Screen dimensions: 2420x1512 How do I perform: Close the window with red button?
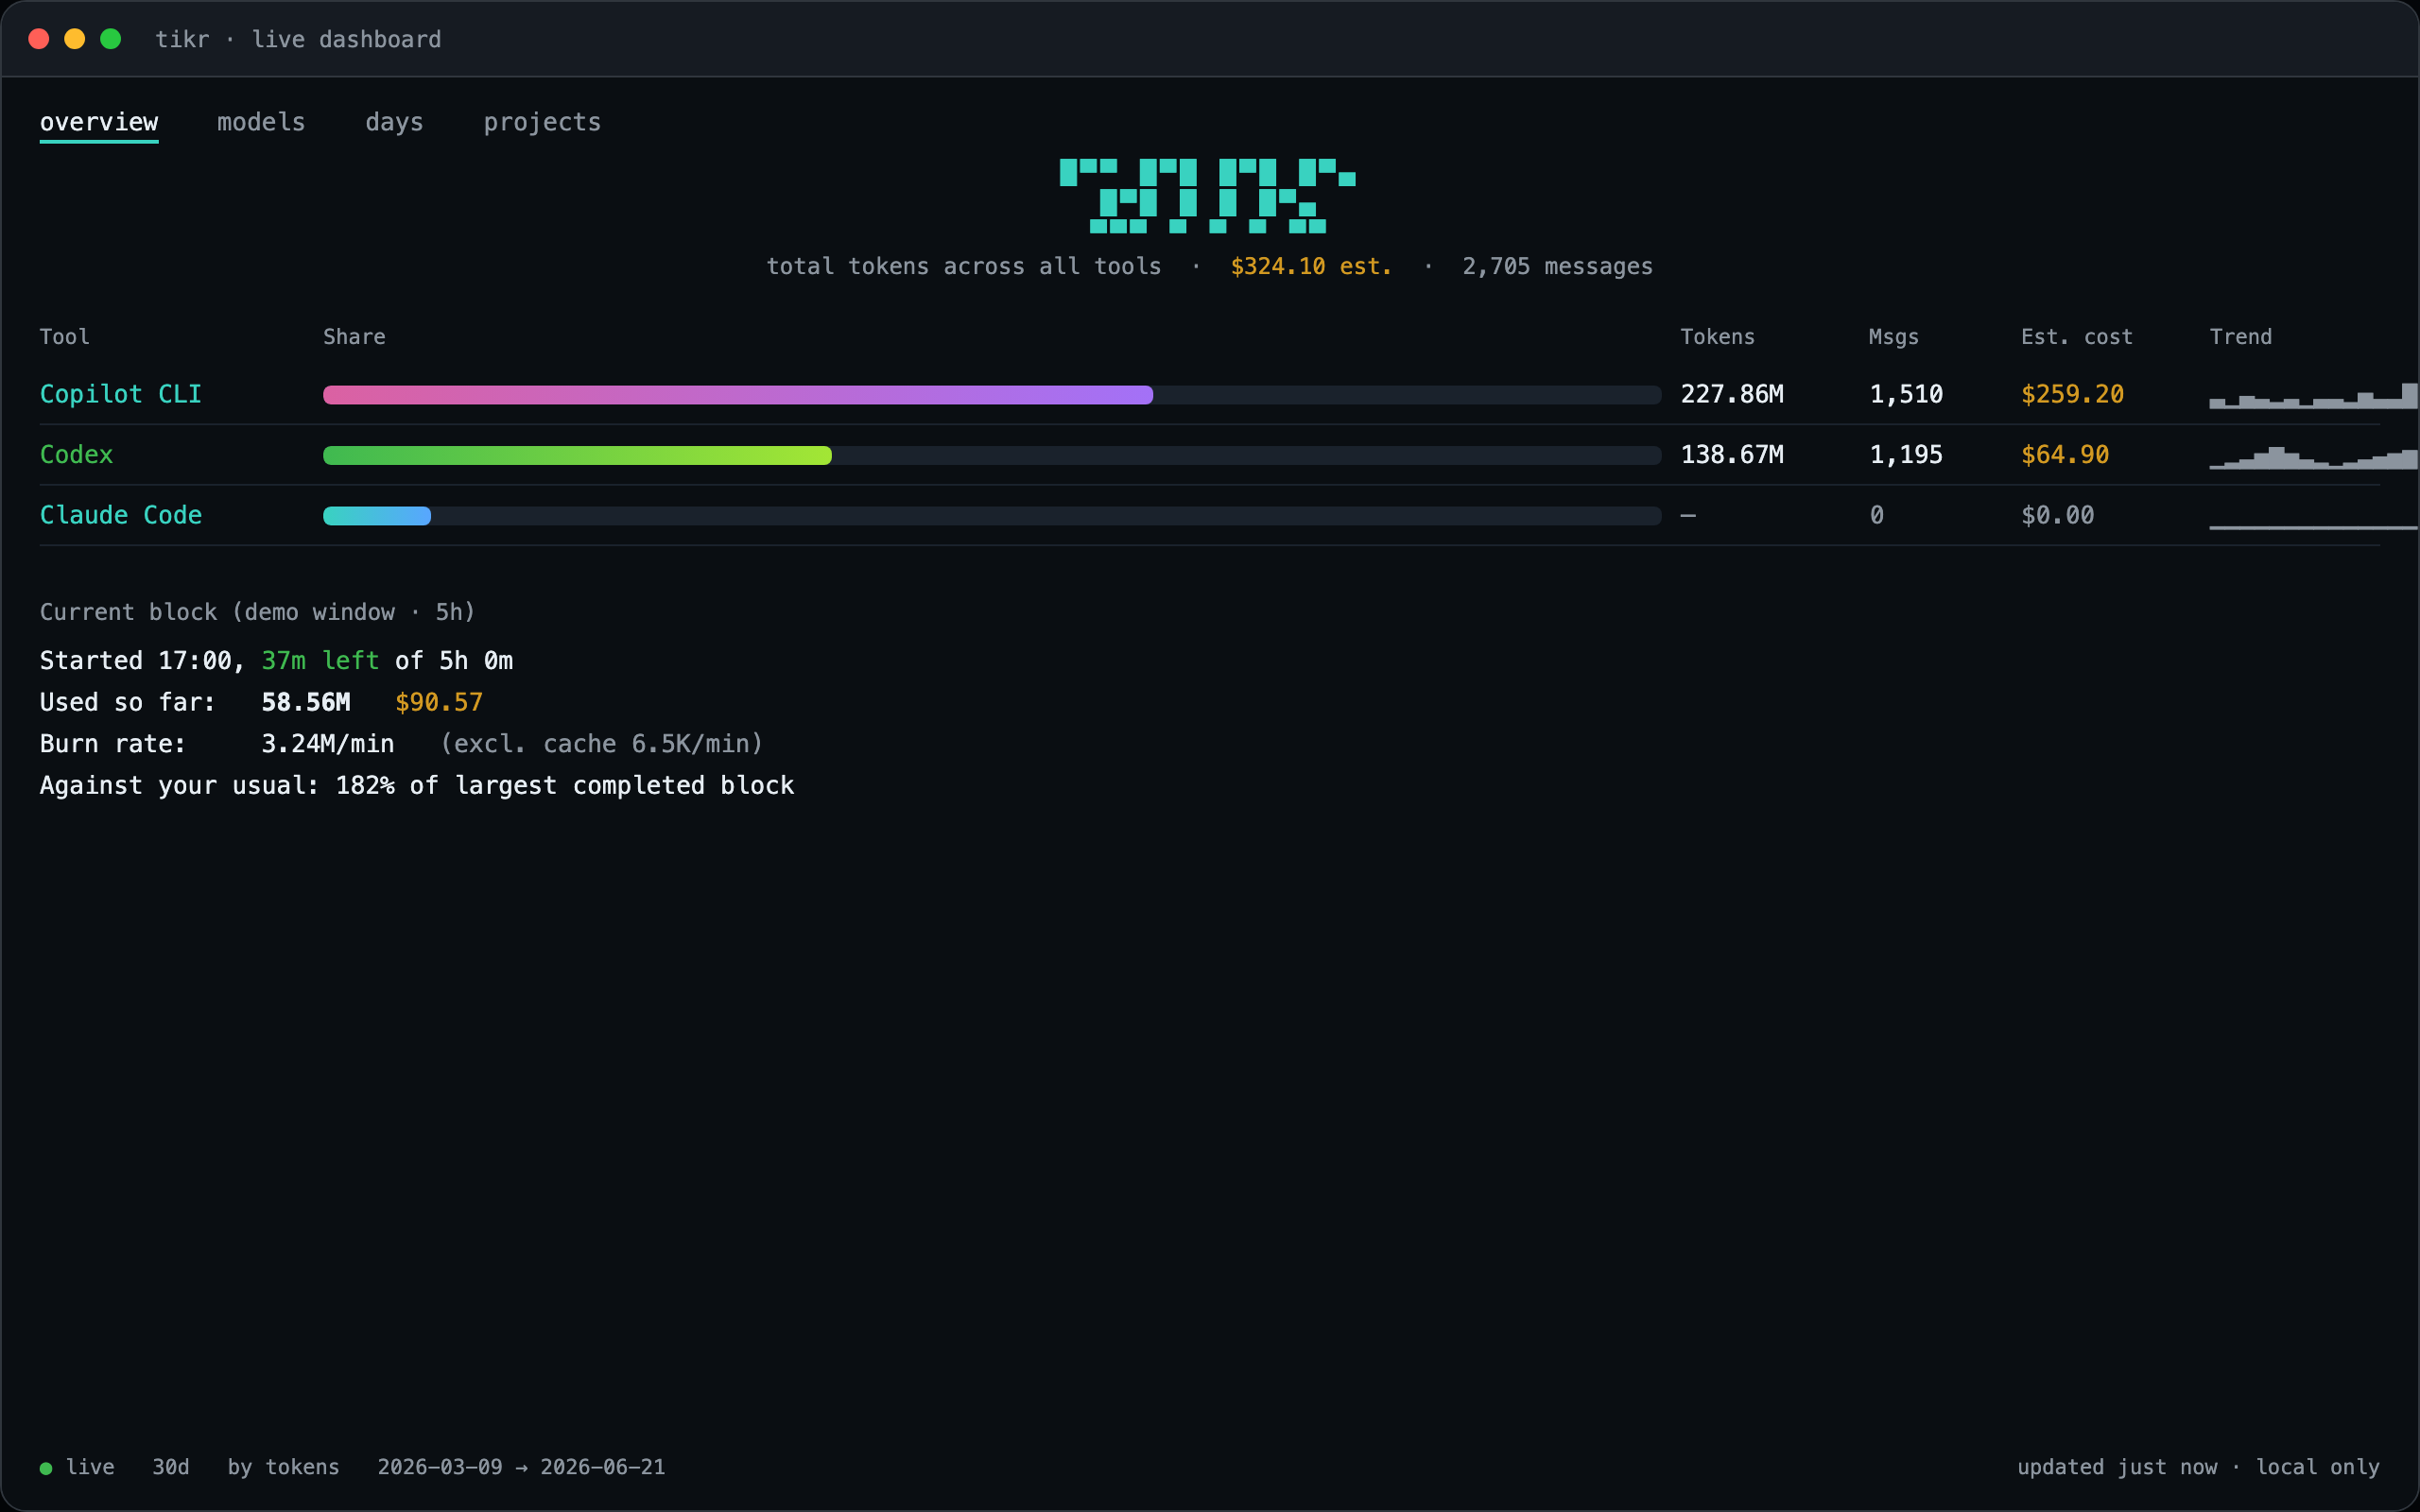[x=39, y=39]
